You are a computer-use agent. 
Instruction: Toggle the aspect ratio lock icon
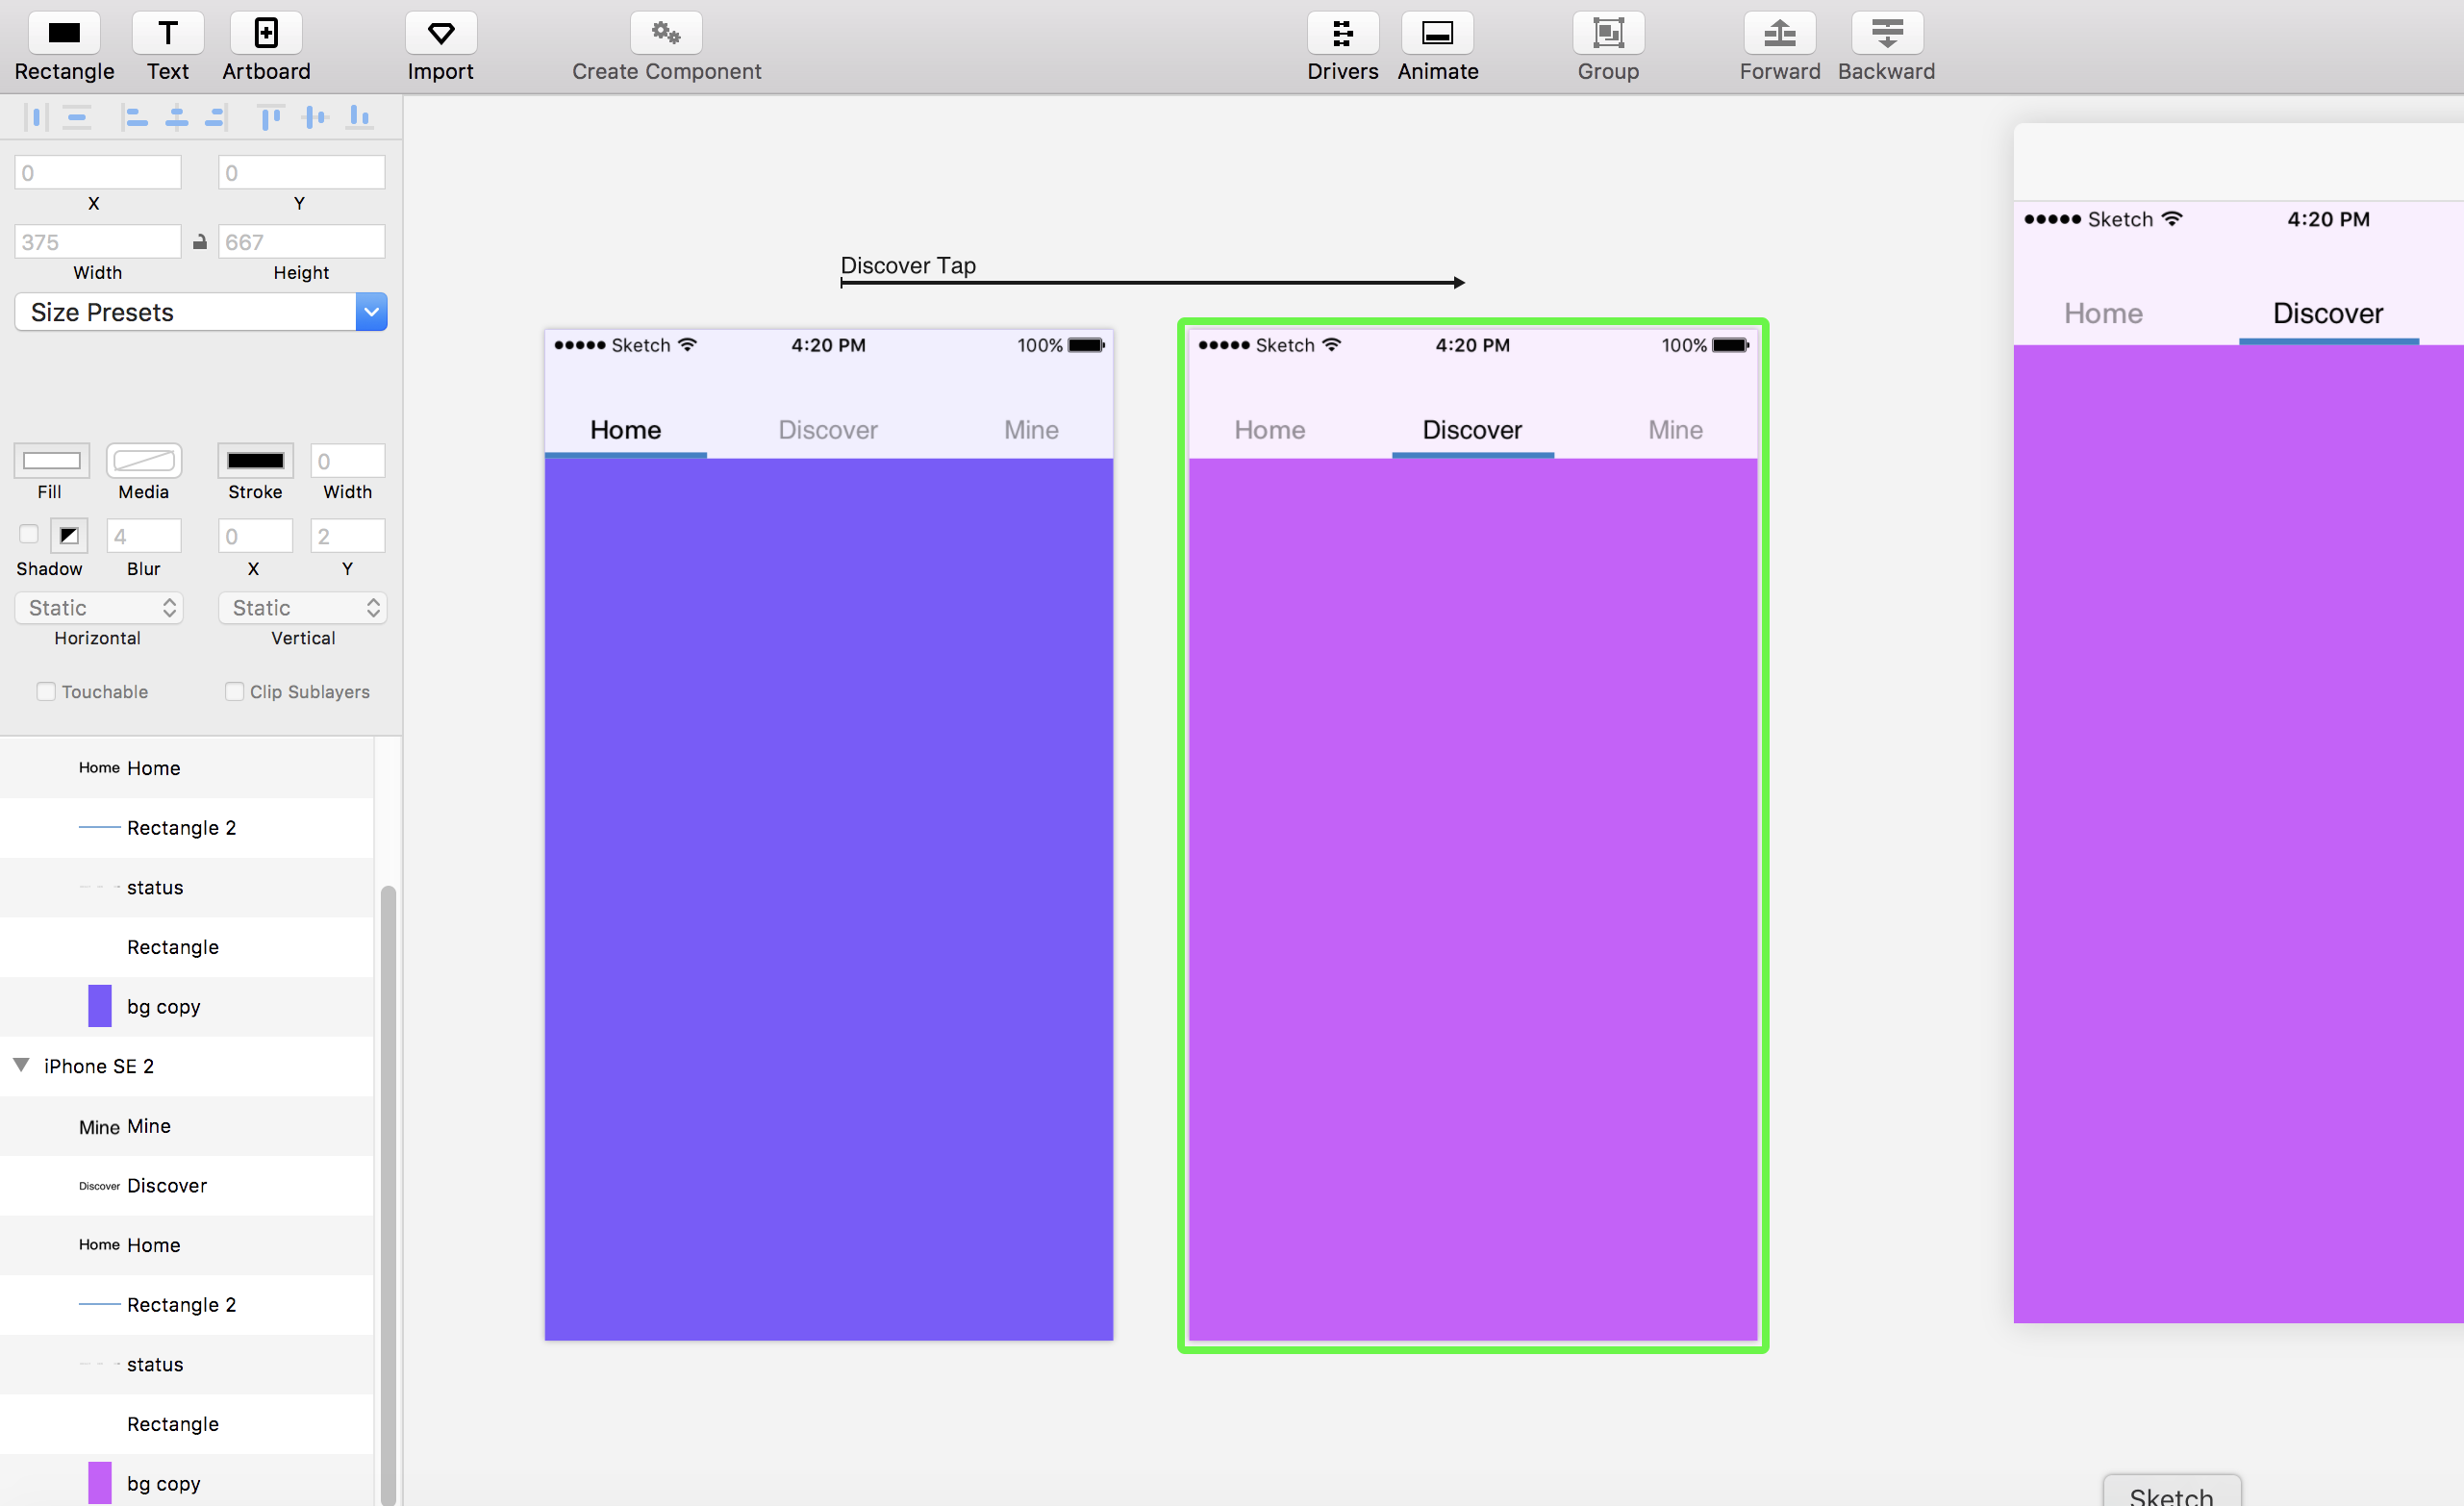tap(200, 241)
